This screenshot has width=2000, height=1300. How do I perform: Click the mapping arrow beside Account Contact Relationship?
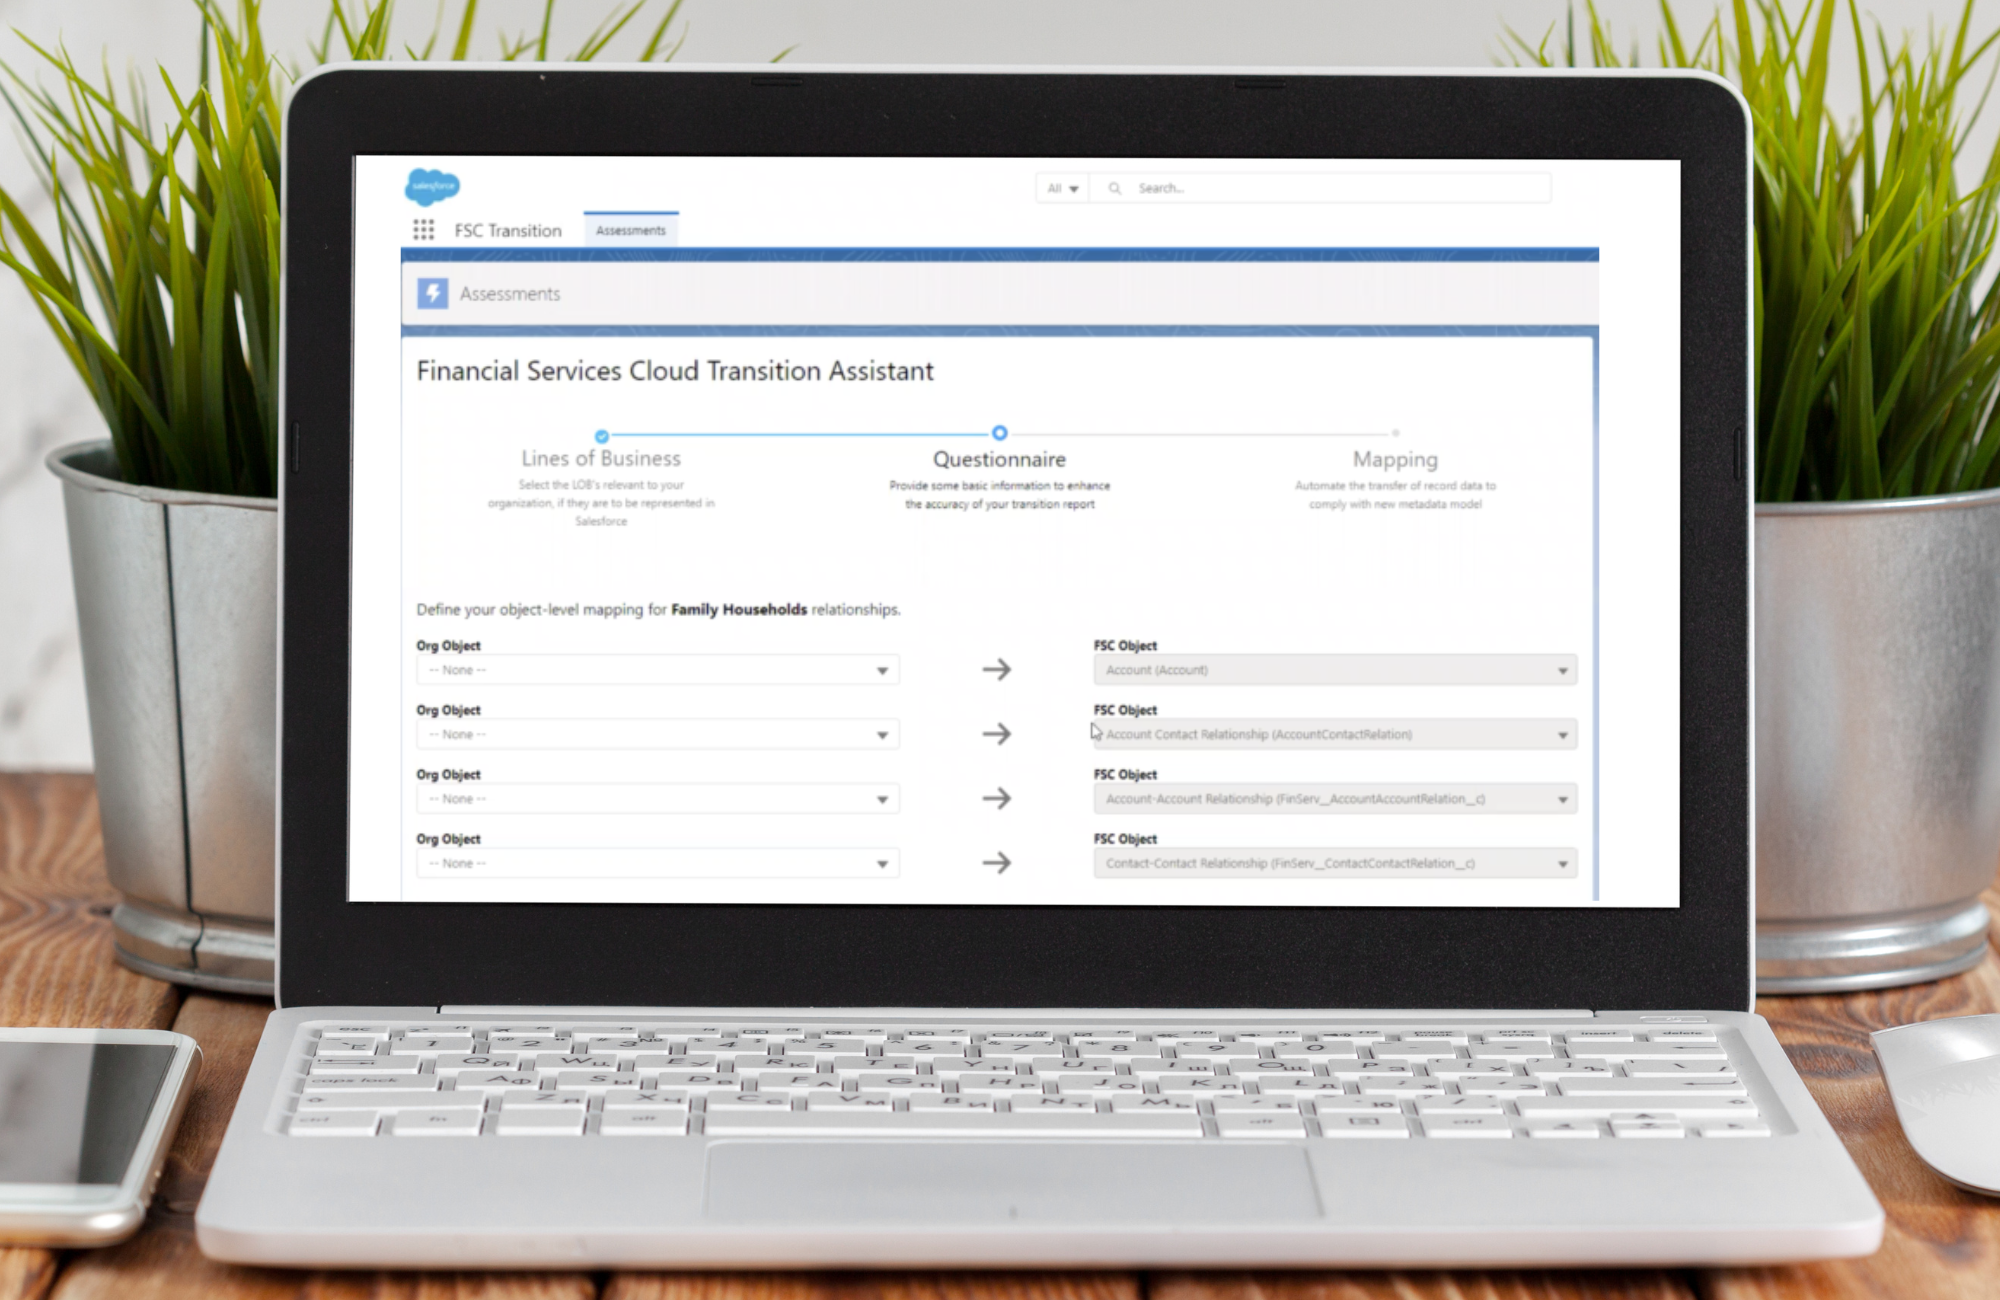click(996, 734)
